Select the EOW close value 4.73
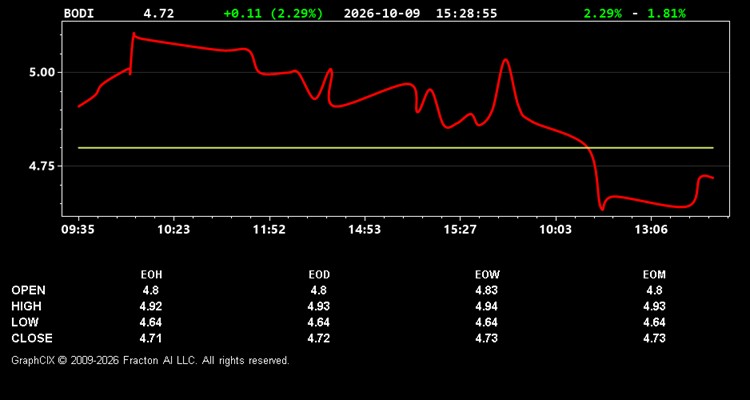 click(x=486, y=338)
